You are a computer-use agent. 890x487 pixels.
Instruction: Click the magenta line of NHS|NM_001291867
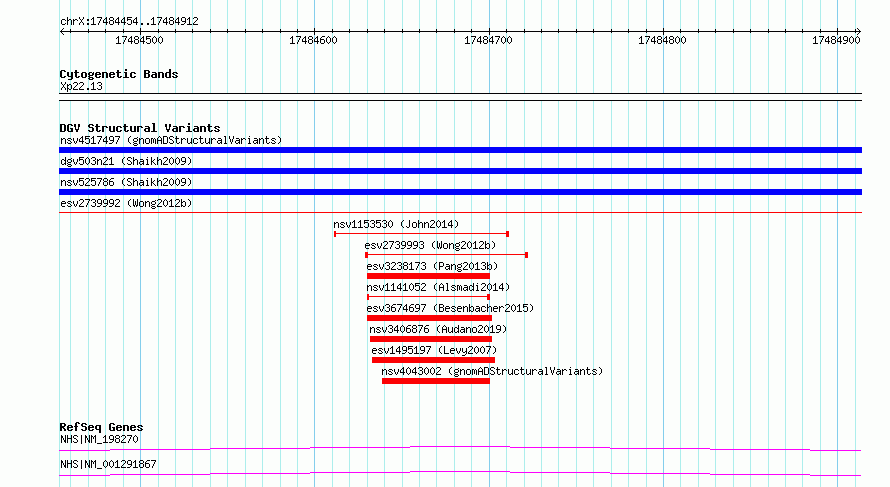pyautogui.click(x=460, y=473)
